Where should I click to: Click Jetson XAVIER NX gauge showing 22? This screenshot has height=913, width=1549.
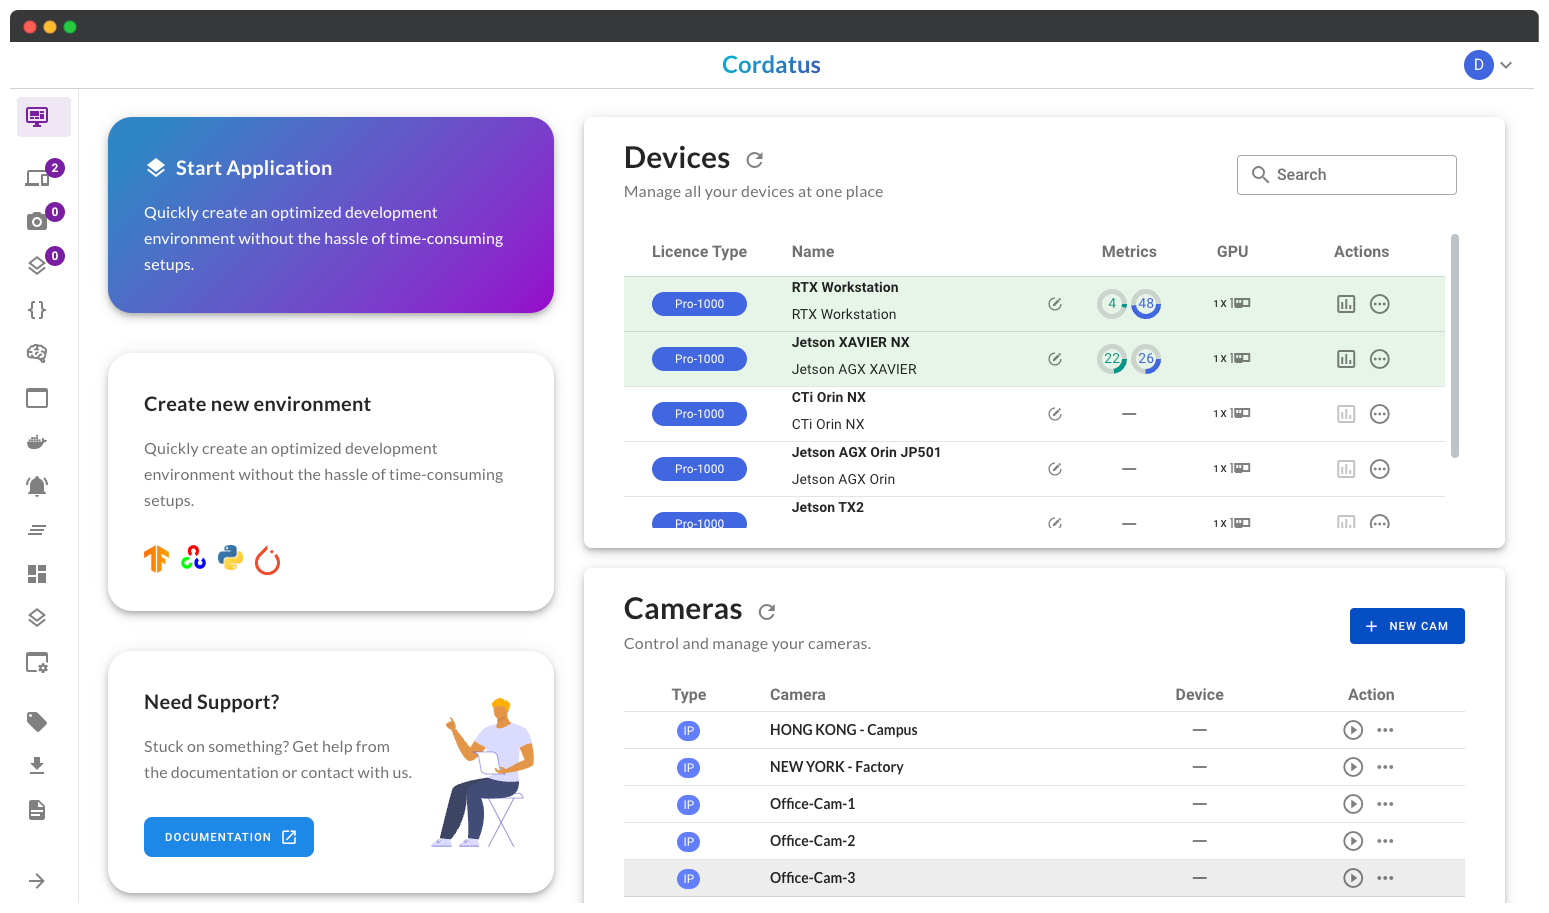pos(1112,359)
